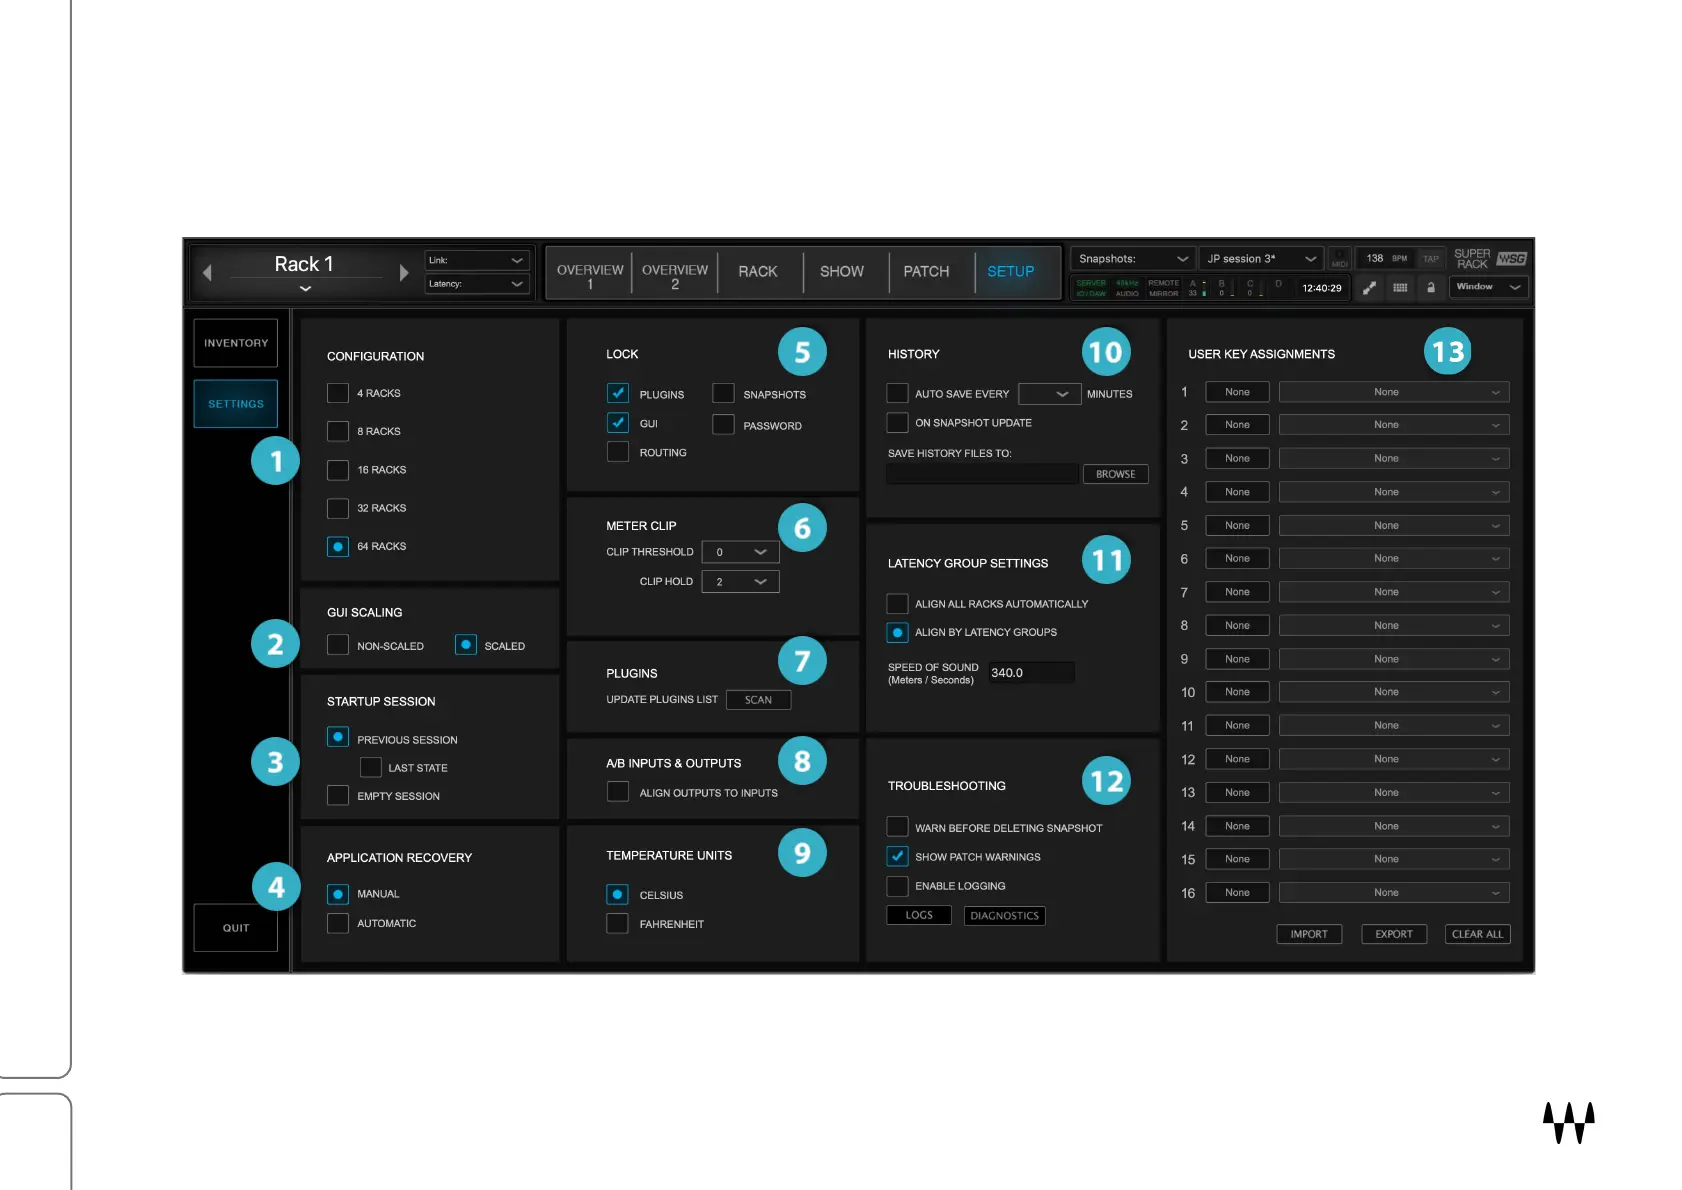Enable Password lock checkbox

(723, 425)
